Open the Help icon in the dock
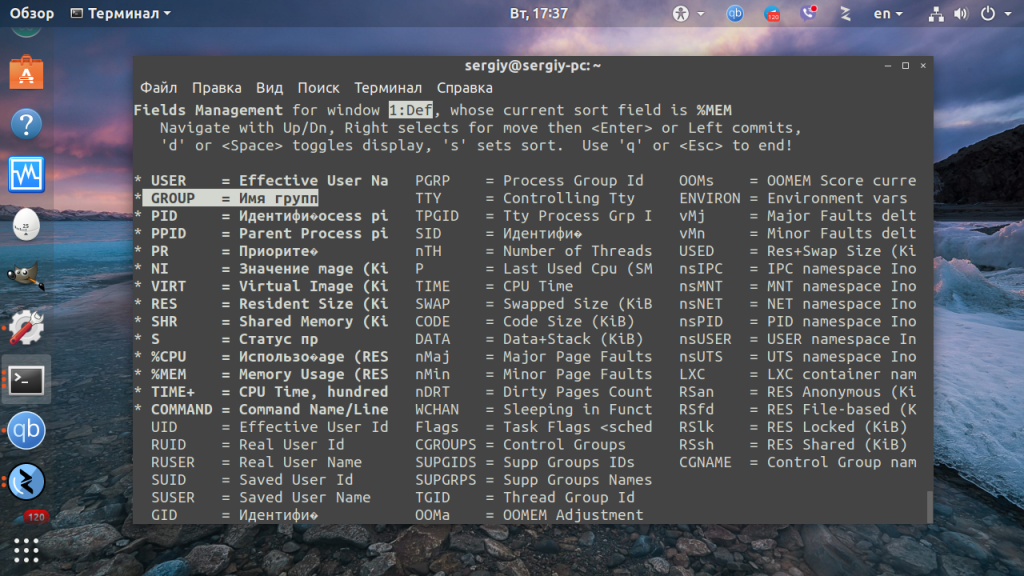The height and width of the screenshot is (576, 1024). [x=26, y=123]
